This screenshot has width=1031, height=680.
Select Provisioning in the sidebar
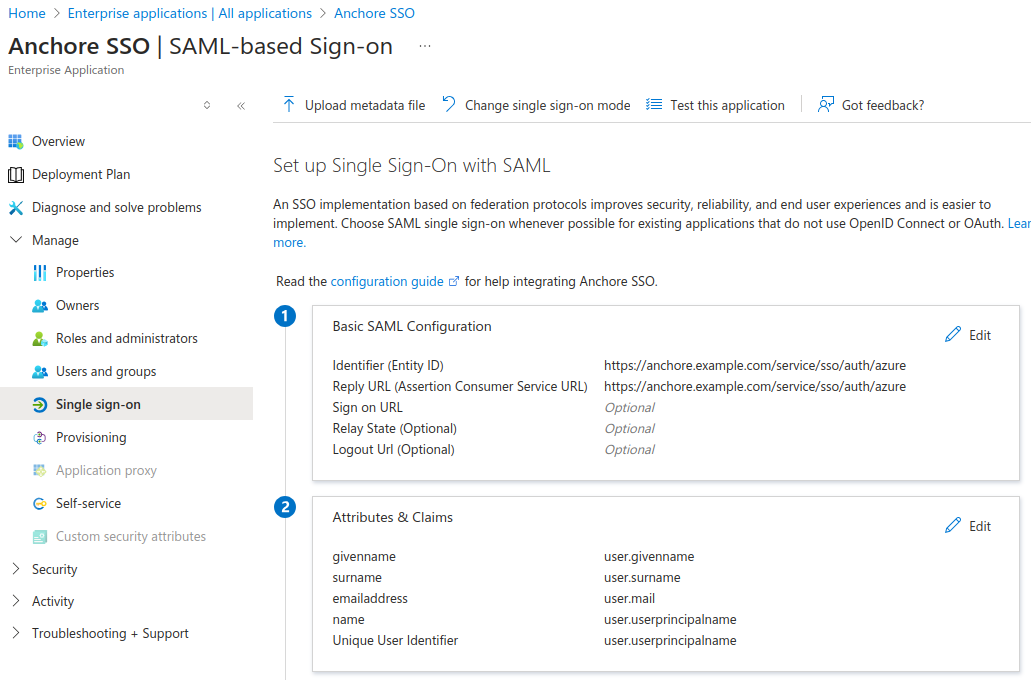coord(91,437)
